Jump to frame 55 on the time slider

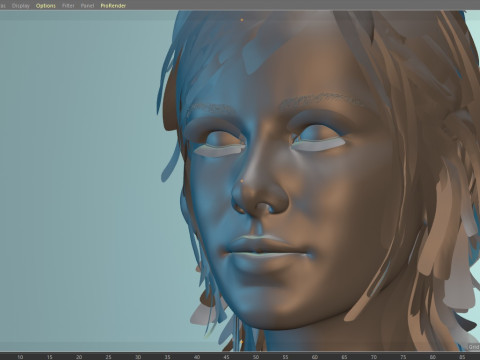click(285, 357)
